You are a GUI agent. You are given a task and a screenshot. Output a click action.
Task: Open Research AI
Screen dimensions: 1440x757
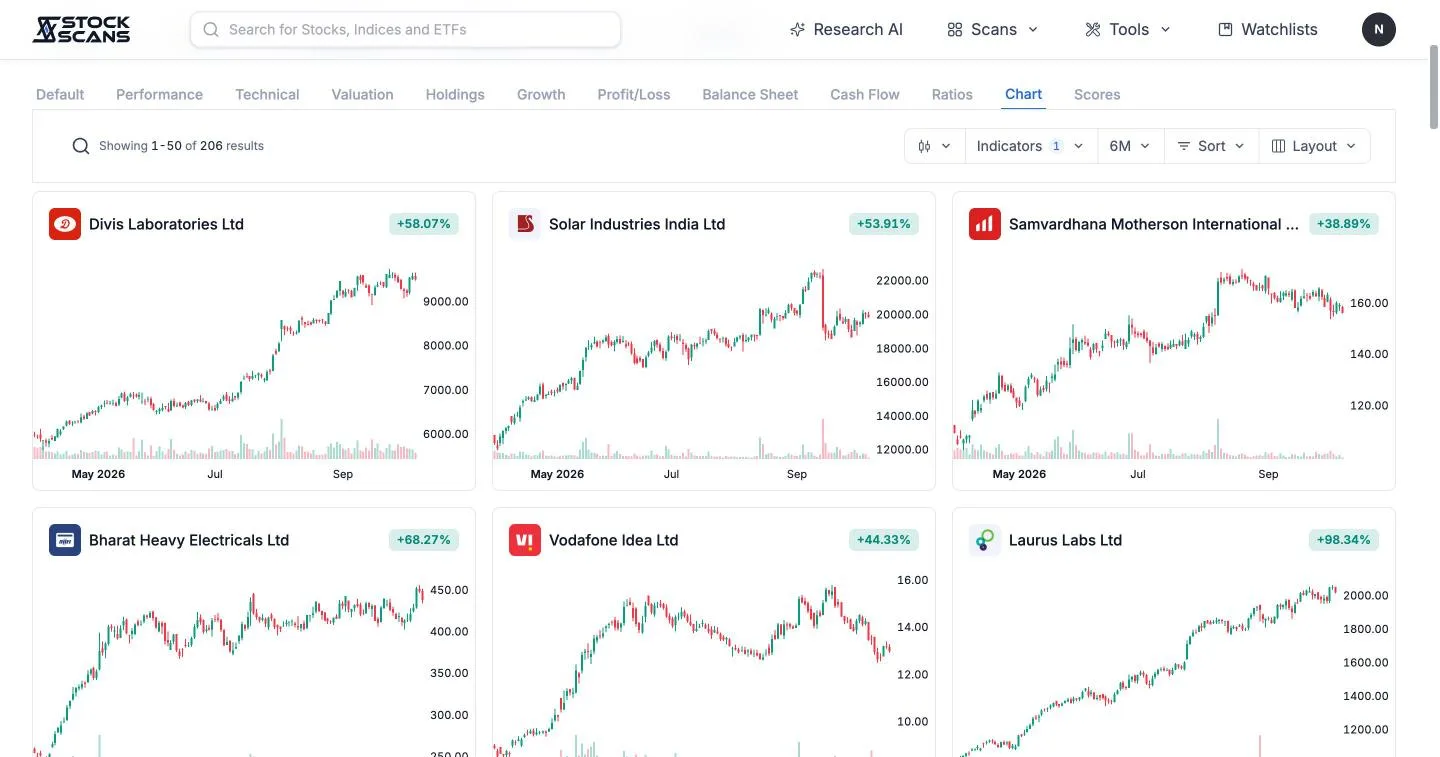(x=846, y=30)
